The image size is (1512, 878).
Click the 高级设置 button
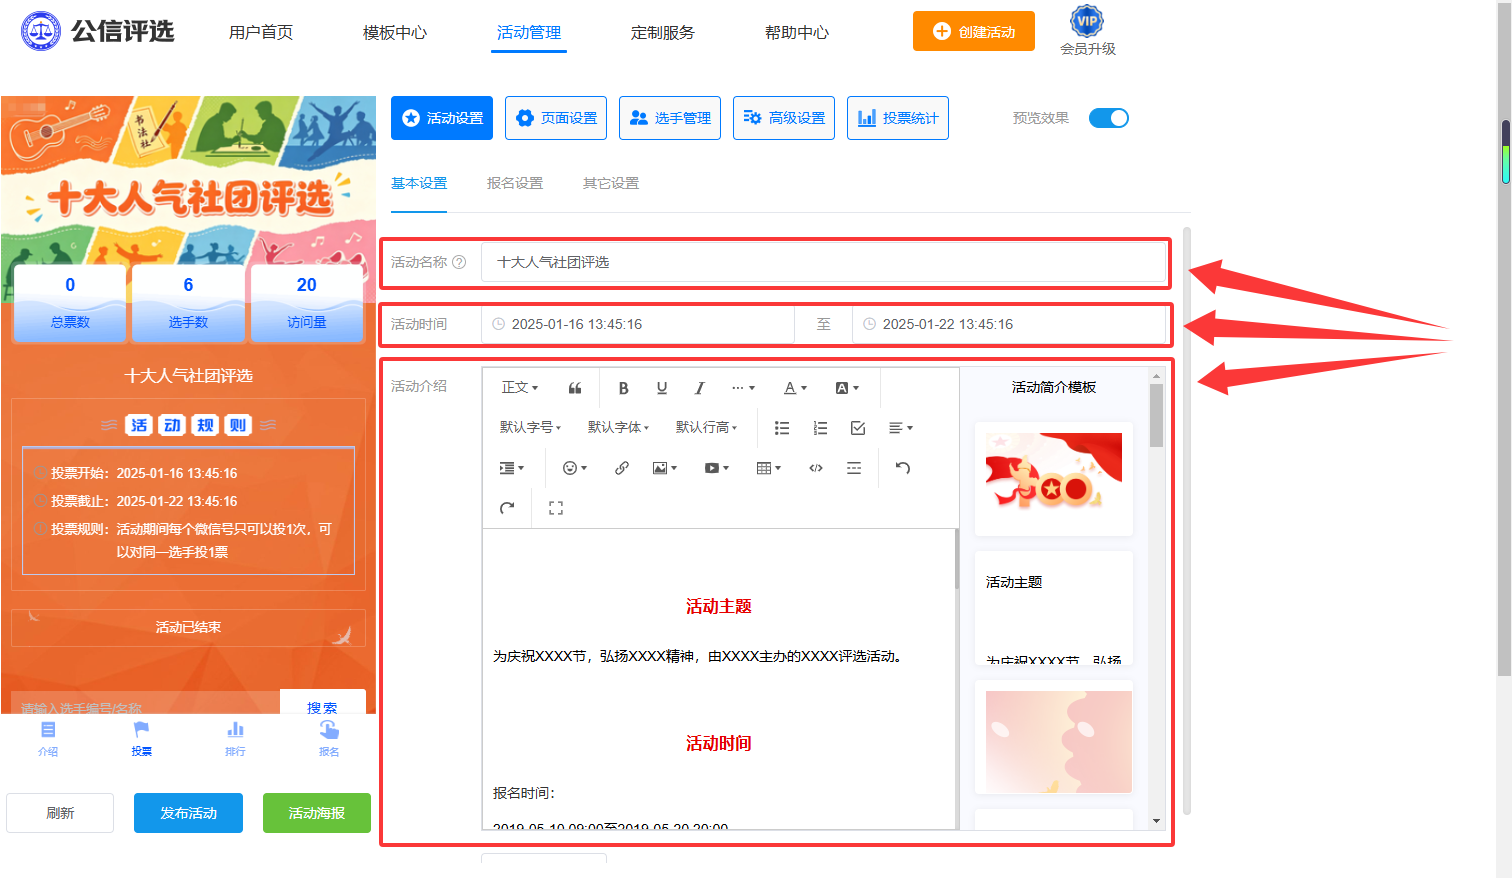(x=784, y=118)
